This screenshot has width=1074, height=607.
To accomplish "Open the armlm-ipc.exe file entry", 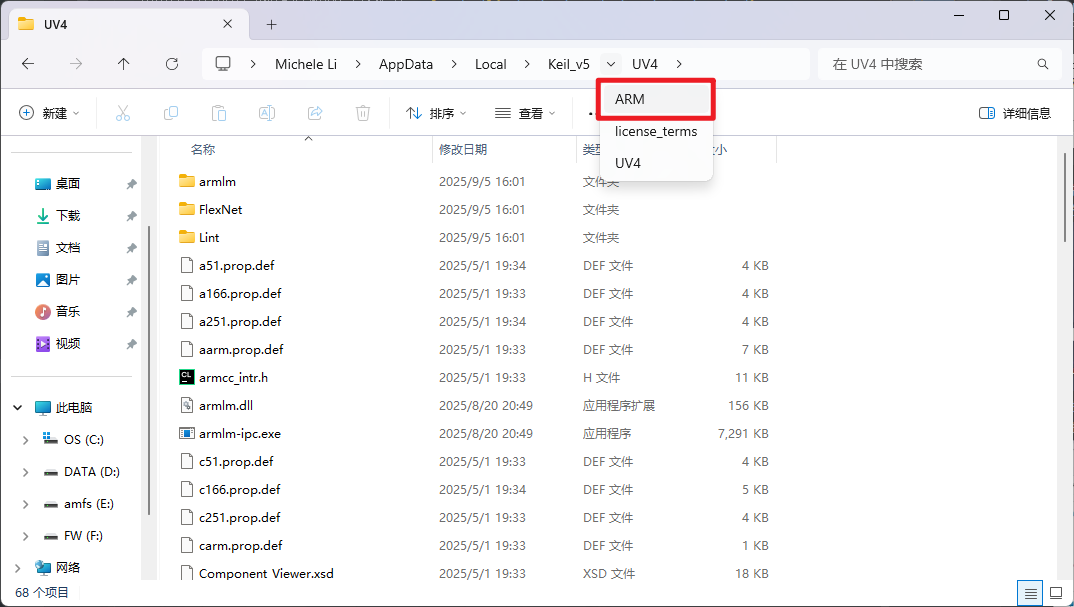I will pos(240,434).
